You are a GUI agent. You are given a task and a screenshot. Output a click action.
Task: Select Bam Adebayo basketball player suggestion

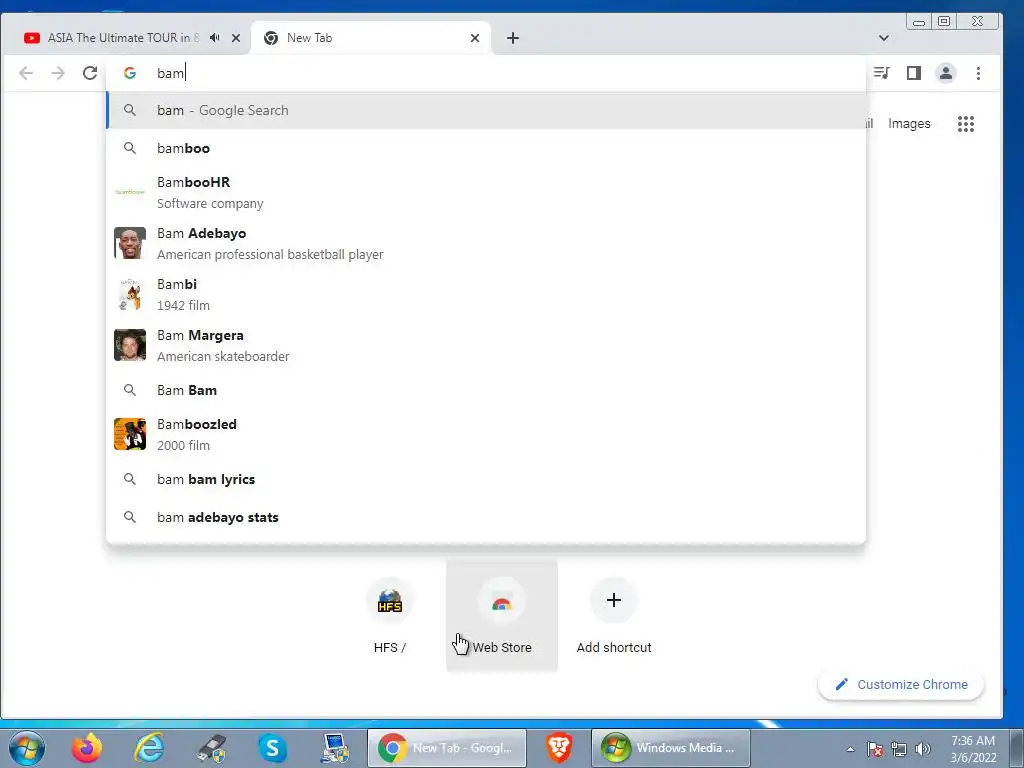click(486, 244)
